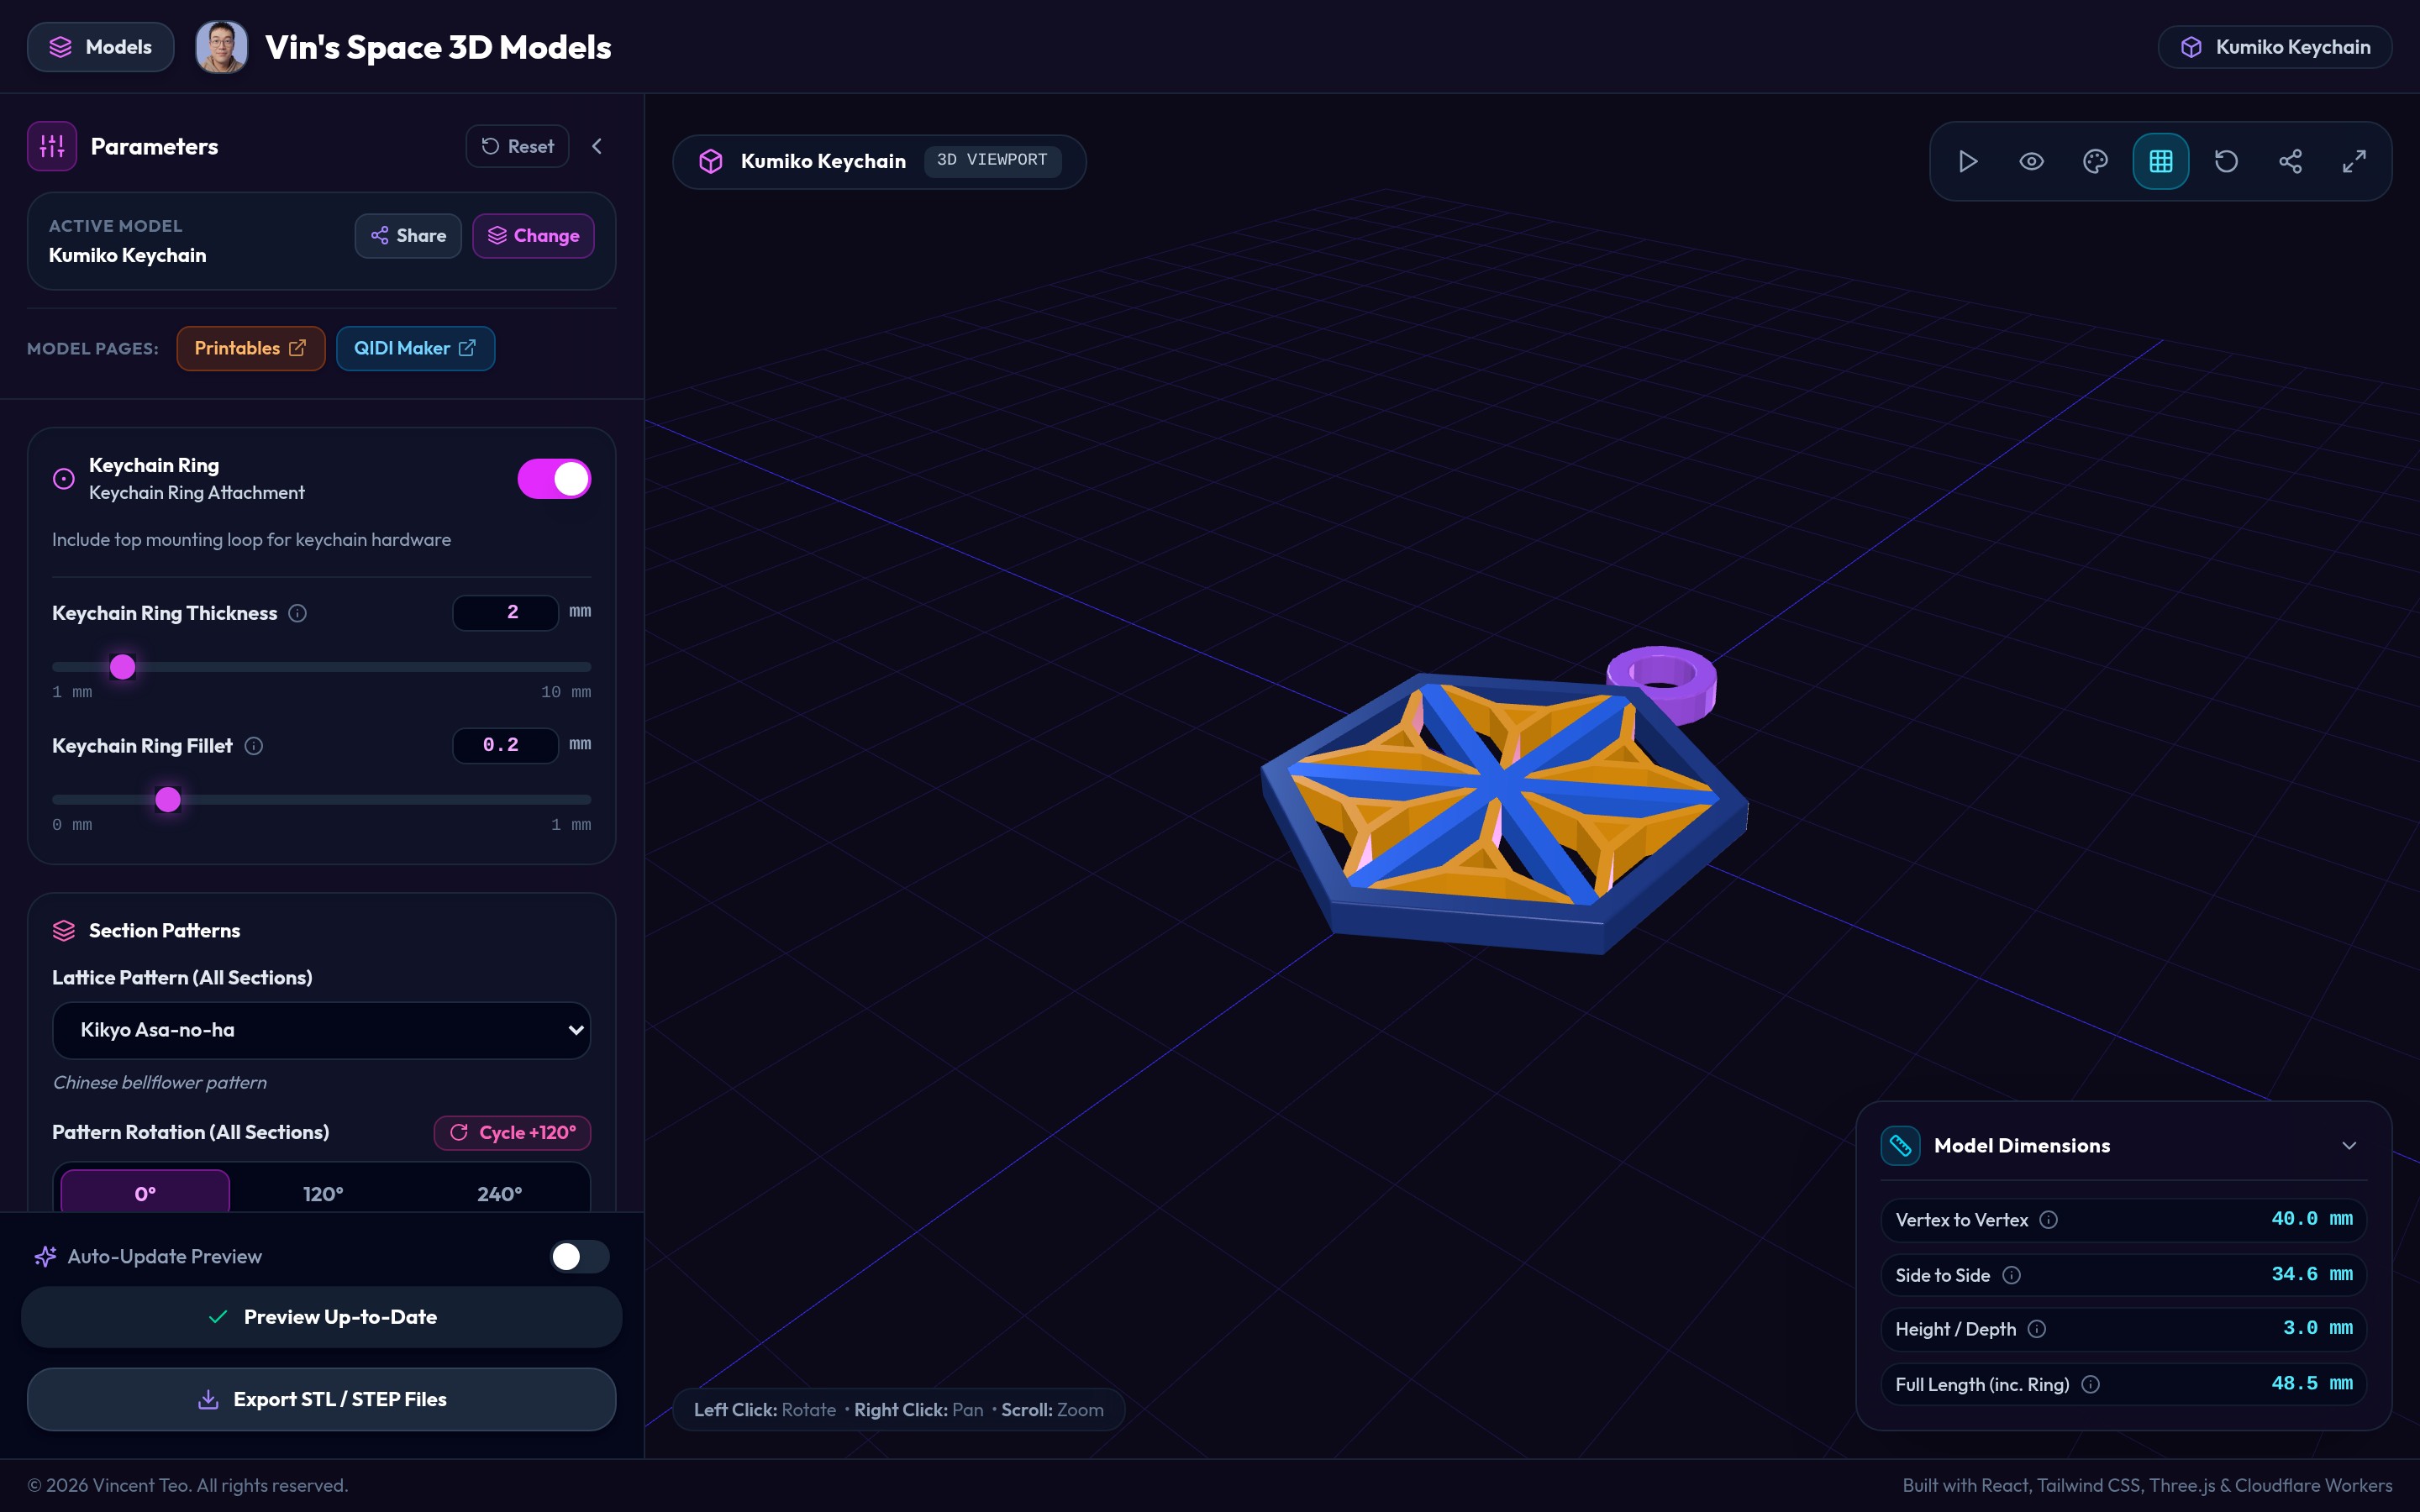Click info icon beside Height / Depth
The width and height of the screenshot is (2420, 1512).
pyautogui.click(x=2037, y=1329)
